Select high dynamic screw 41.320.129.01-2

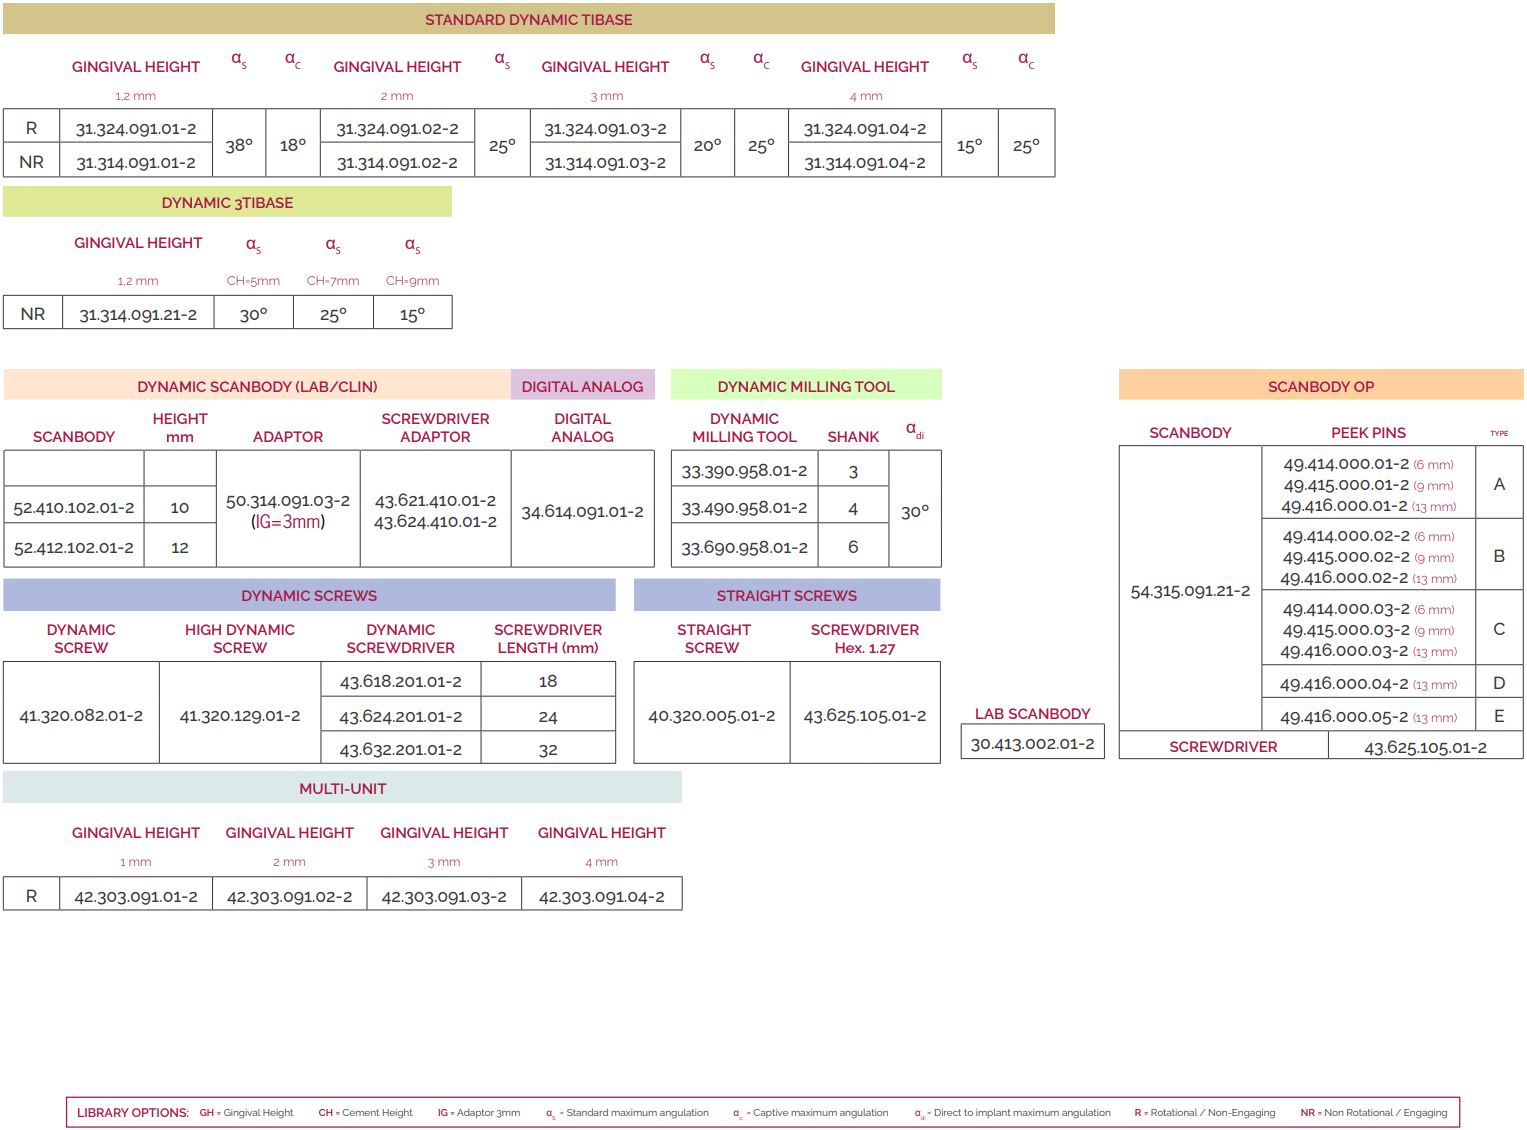pyautogui.click(x=240, y=715)
